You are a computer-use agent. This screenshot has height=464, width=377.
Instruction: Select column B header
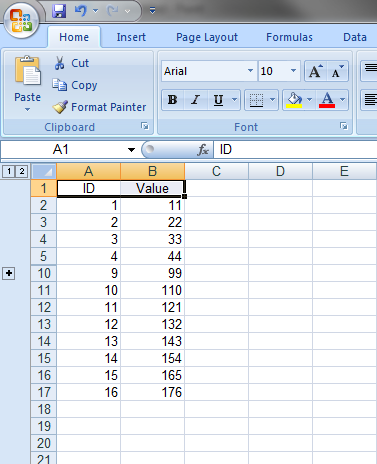(x=152, y=171)
